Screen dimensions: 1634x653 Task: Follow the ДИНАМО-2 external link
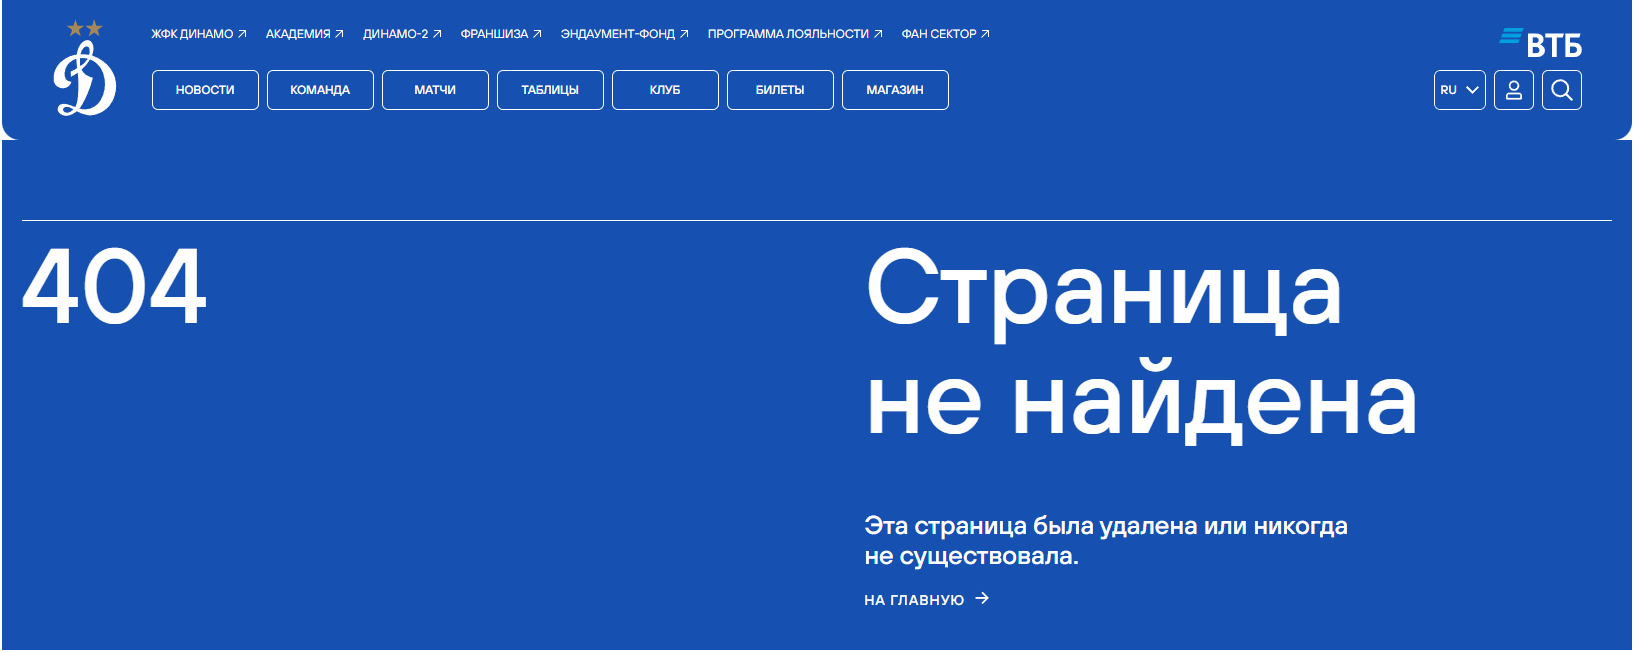[x=402, y=34]
